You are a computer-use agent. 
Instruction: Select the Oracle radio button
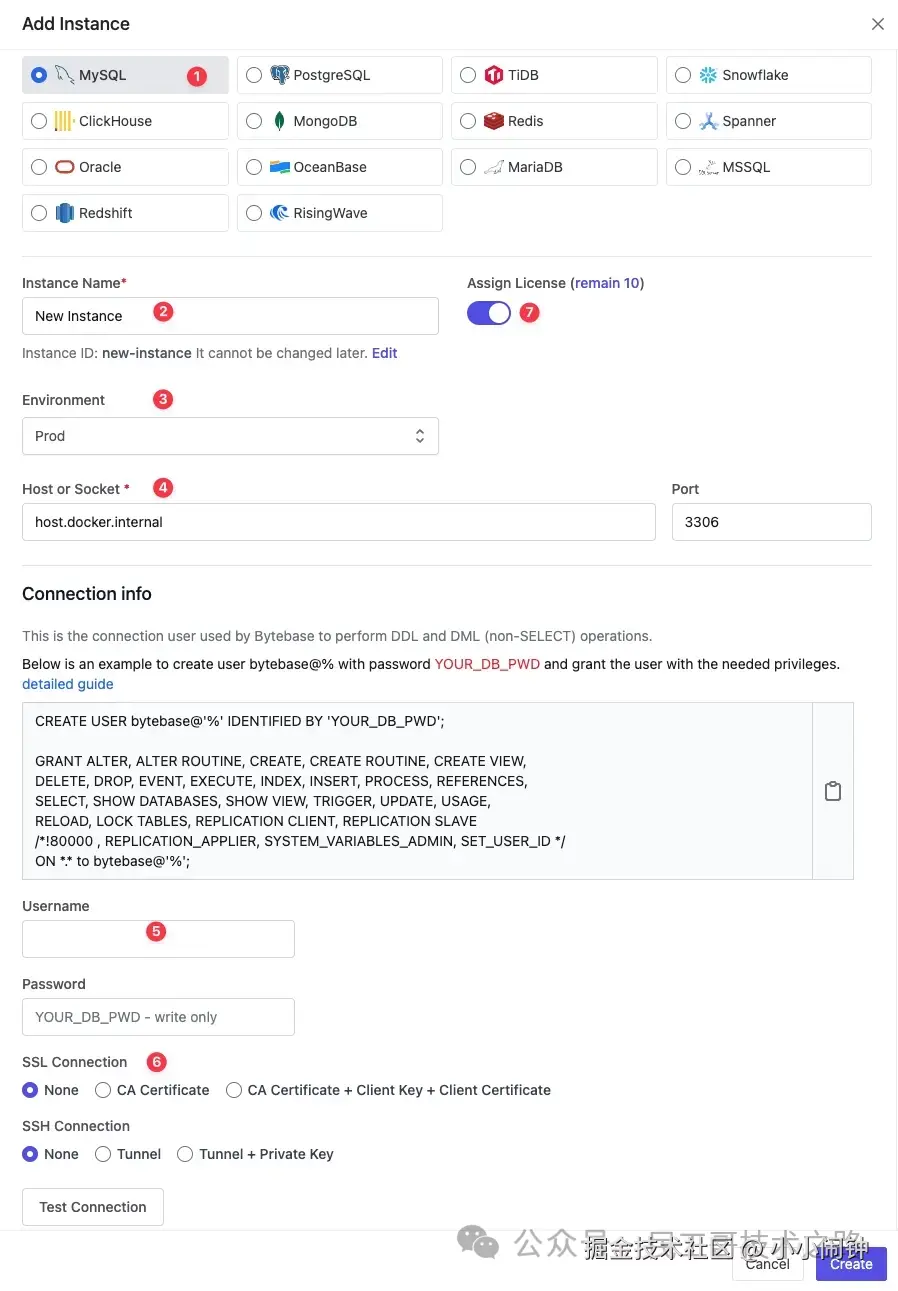(39, 167)
